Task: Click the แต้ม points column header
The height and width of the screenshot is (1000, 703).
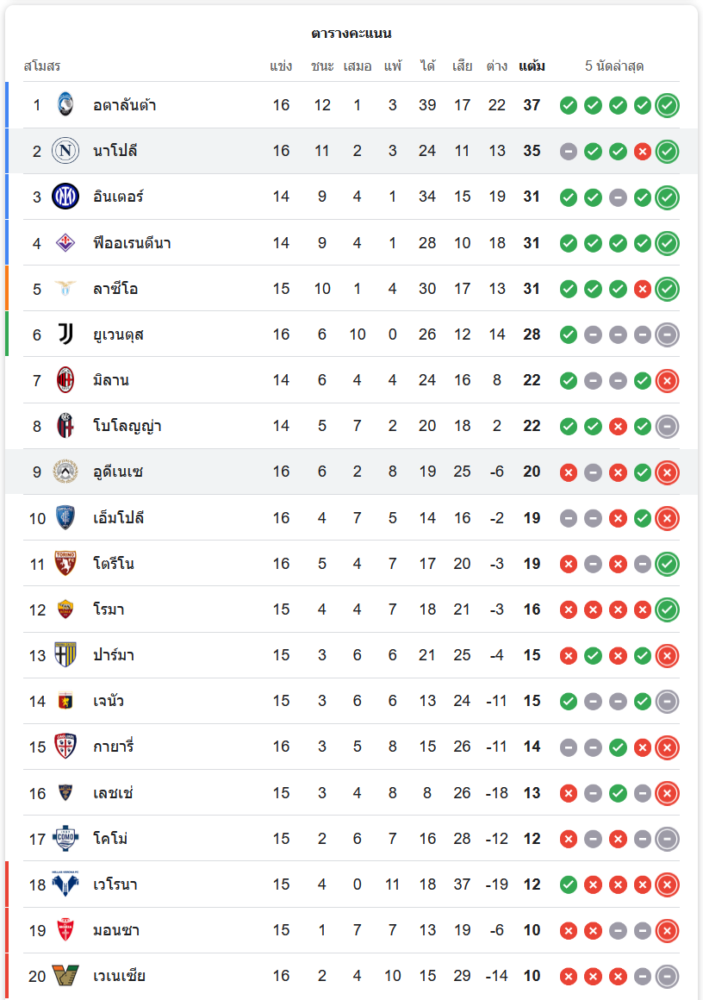Action: point(532,66)
